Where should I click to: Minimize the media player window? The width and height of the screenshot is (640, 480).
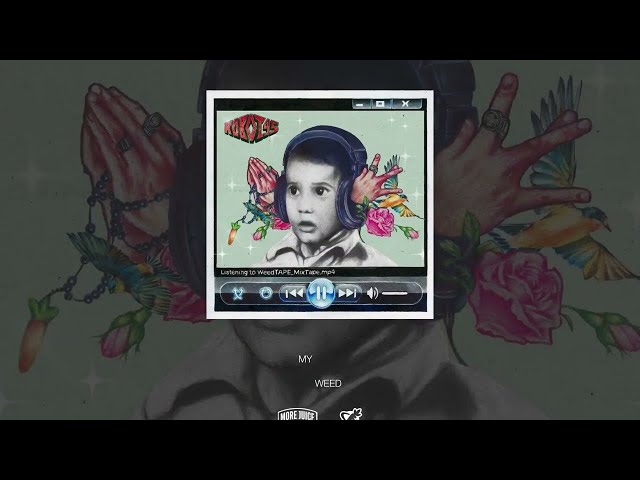[361, 104]
